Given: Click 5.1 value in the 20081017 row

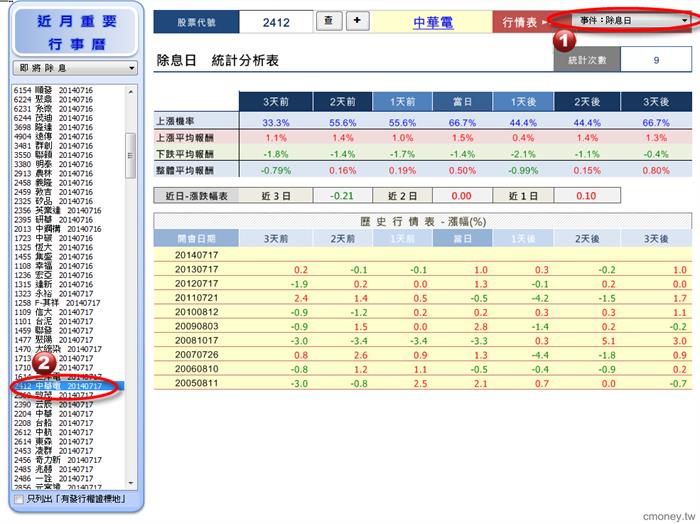Looking at the screenshot, I should pos(608,341).
